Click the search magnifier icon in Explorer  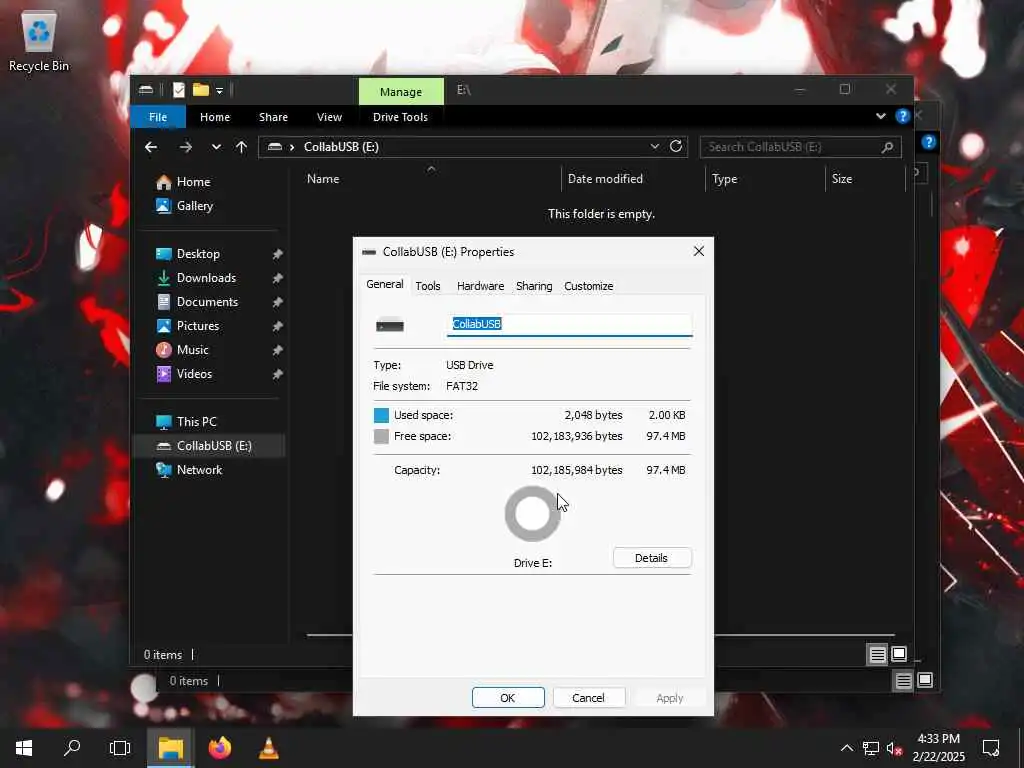tap(887, 147)
